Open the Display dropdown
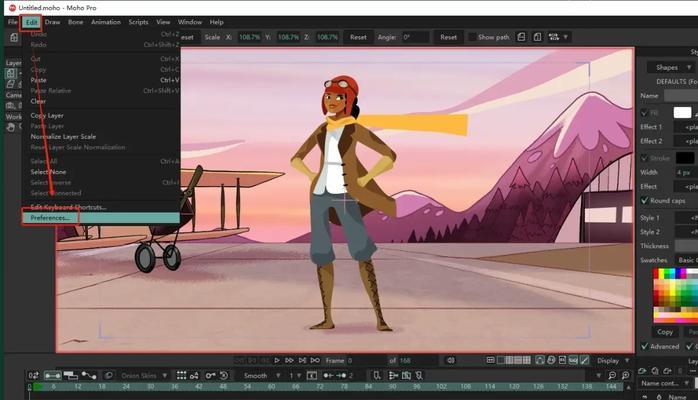The height and width of the screenshot is (400, 698). pyautogui.click(x=613, y=360)
